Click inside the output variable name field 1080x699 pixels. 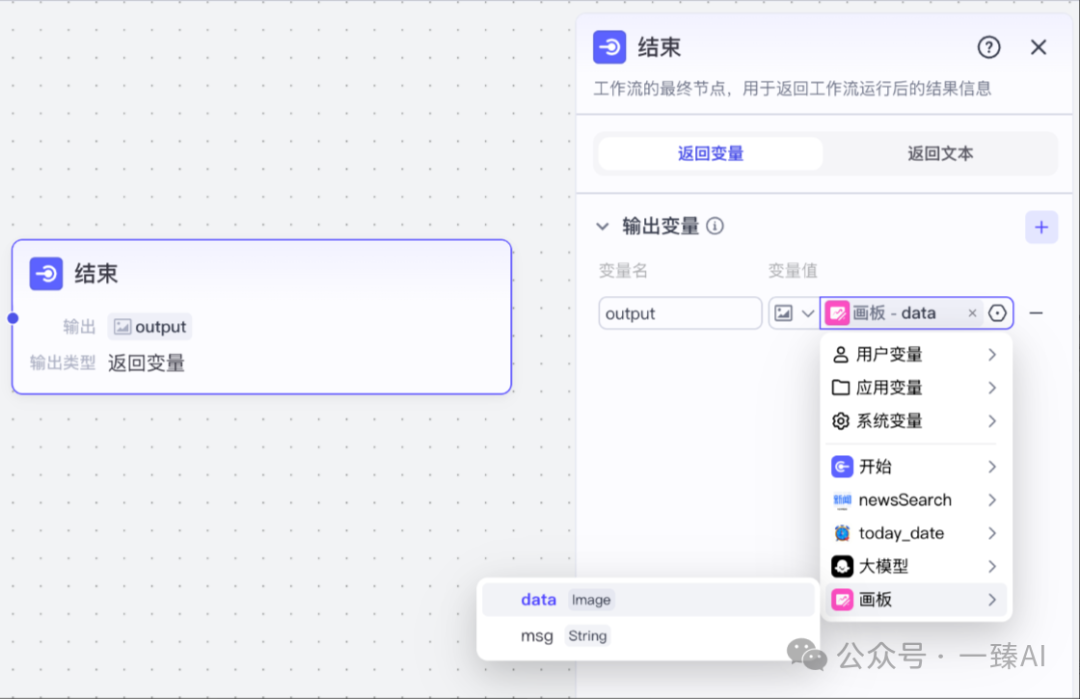pyautogui.click(x=680, y=313)
